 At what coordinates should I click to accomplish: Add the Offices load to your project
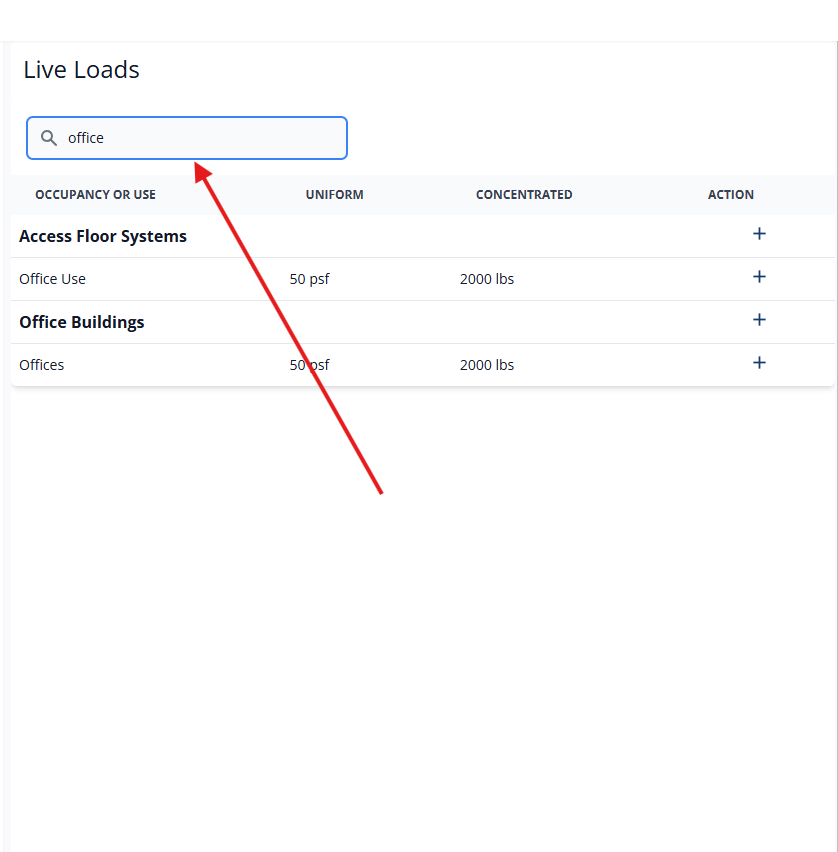759,363
